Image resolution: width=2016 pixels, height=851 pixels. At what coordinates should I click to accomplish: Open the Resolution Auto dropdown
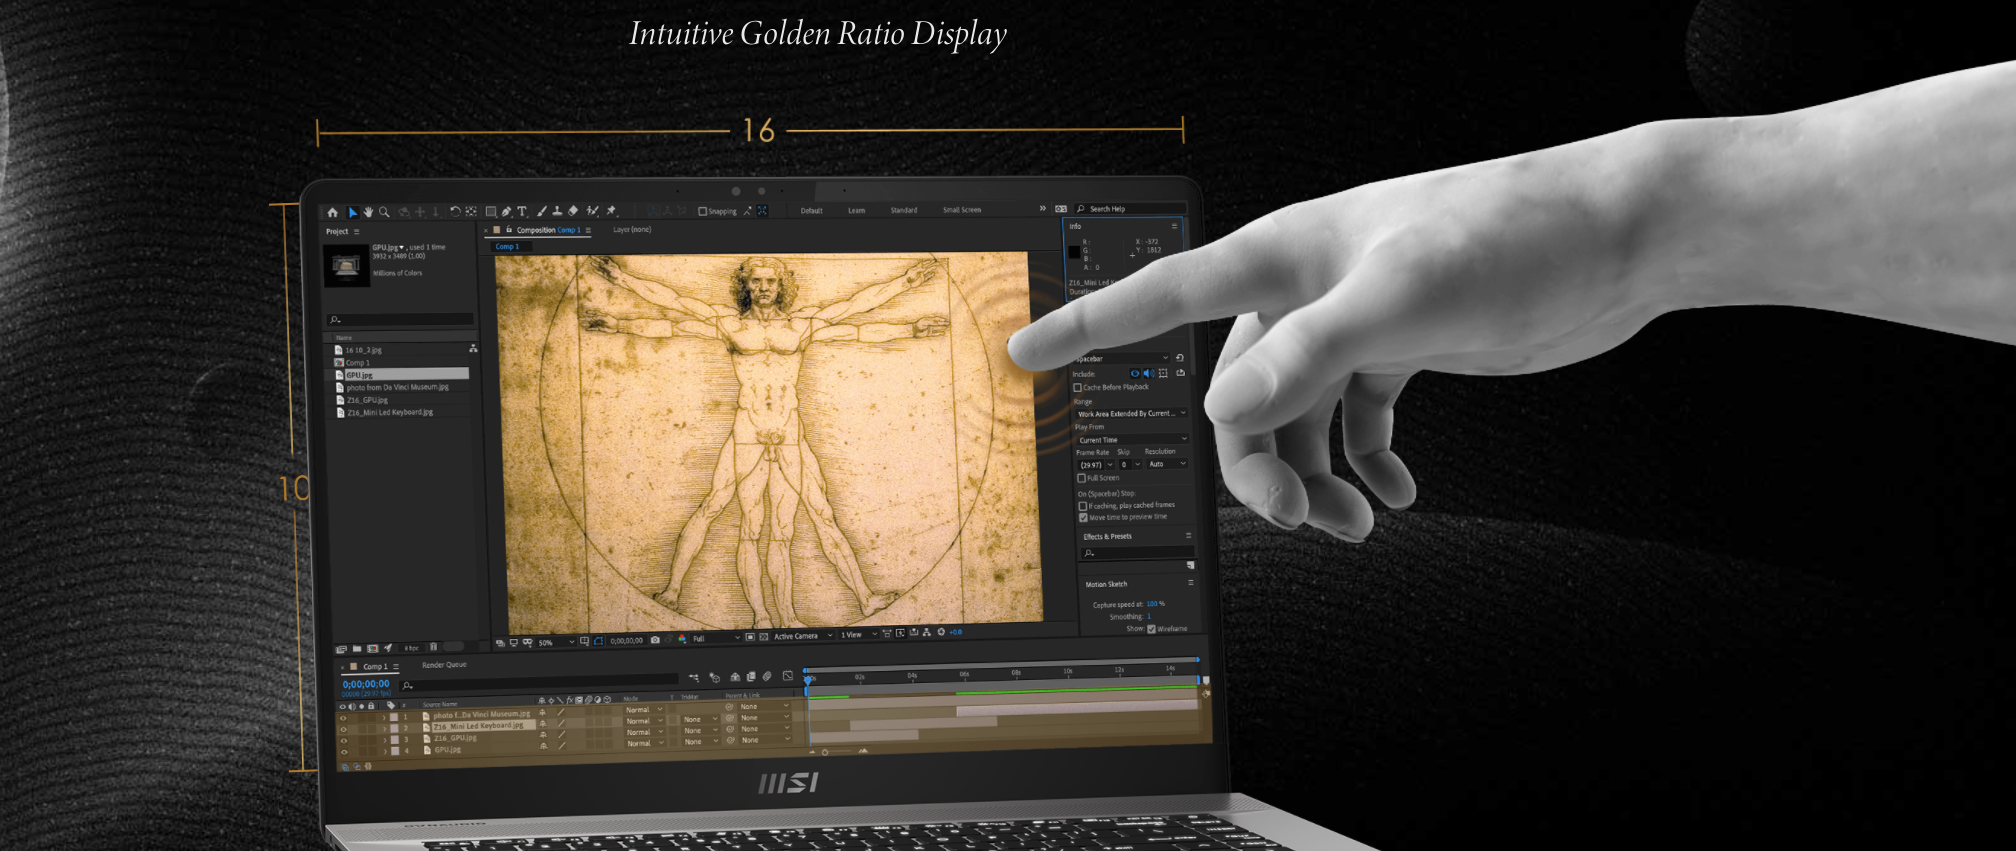coord(1167,463)
